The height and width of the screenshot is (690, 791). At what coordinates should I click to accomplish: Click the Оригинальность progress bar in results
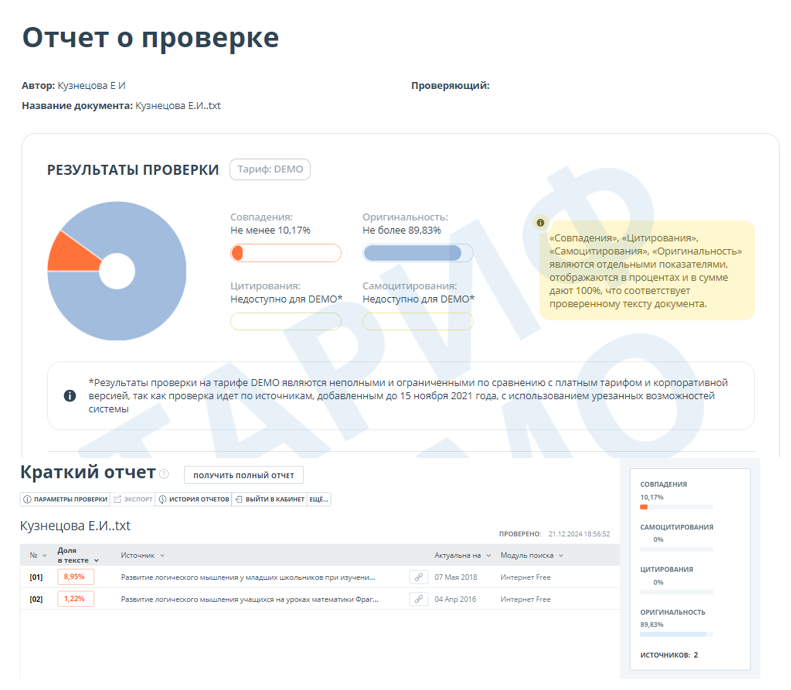pos(417,253)
